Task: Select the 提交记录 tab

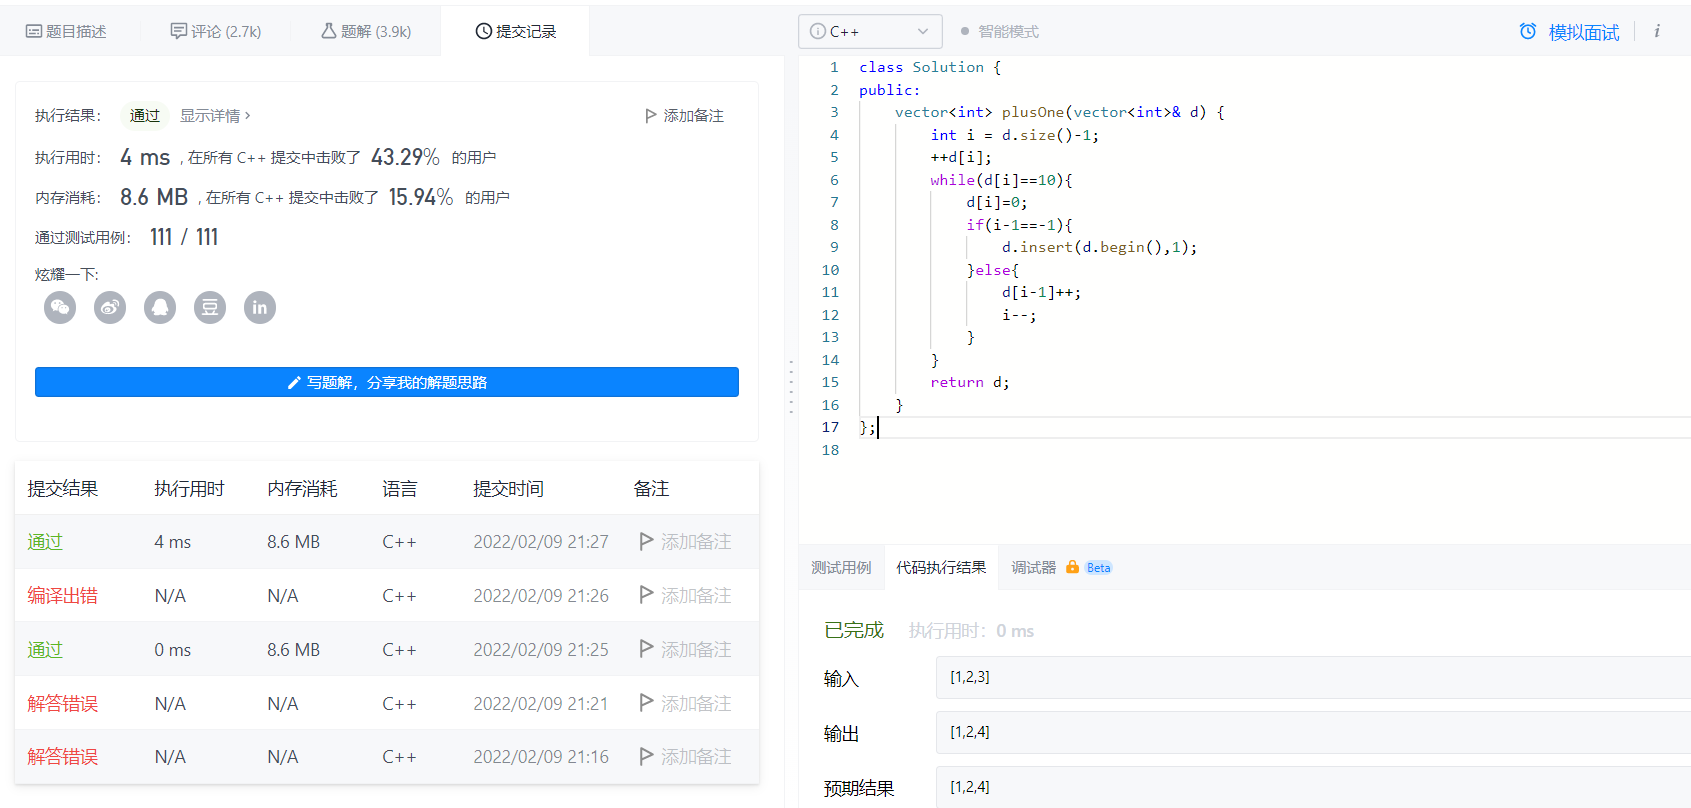Action: click(x=516, y=32)
